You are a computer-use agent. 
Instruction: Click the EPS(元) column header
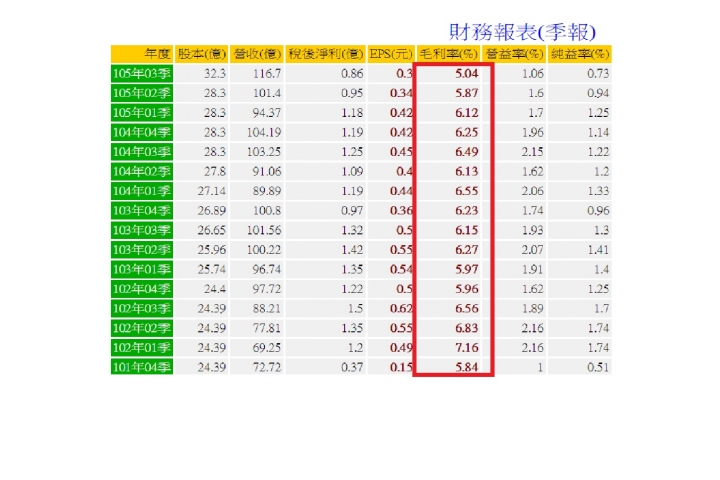391,54
